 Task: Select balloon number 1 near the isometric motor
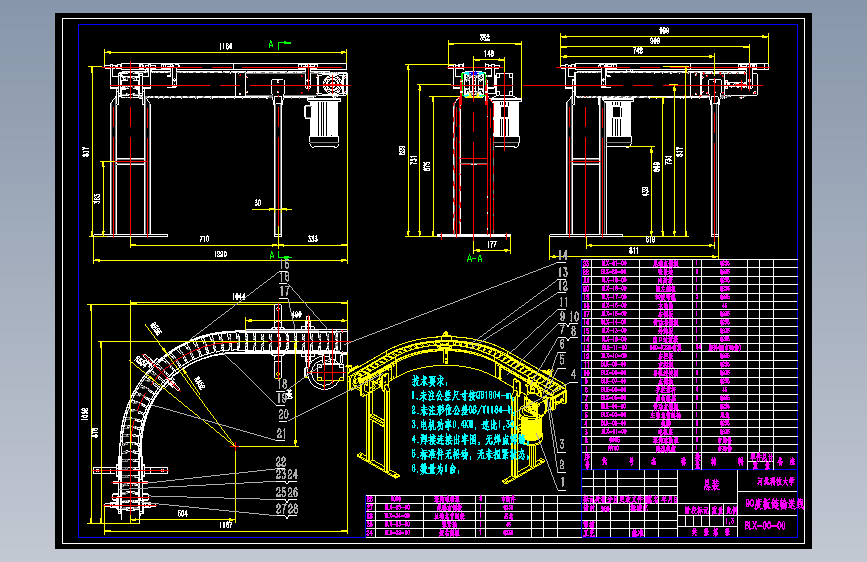point(562,482)
